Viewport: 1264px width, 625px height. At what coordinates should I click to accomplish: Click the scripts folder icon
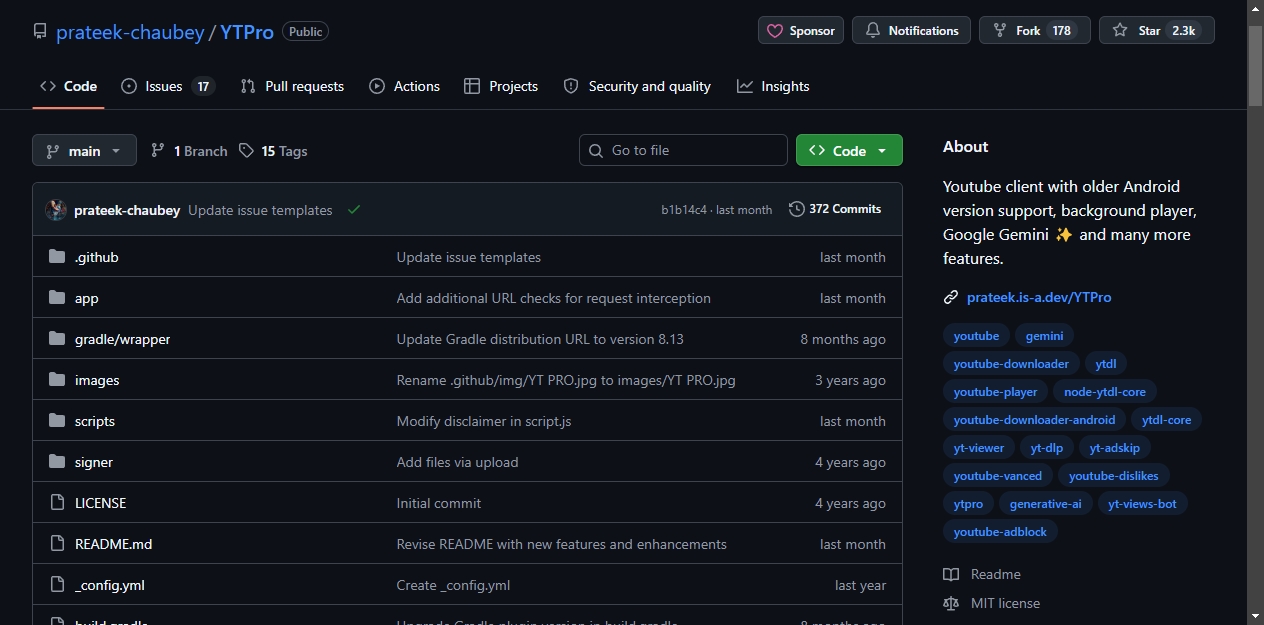[x=57, y=421]
